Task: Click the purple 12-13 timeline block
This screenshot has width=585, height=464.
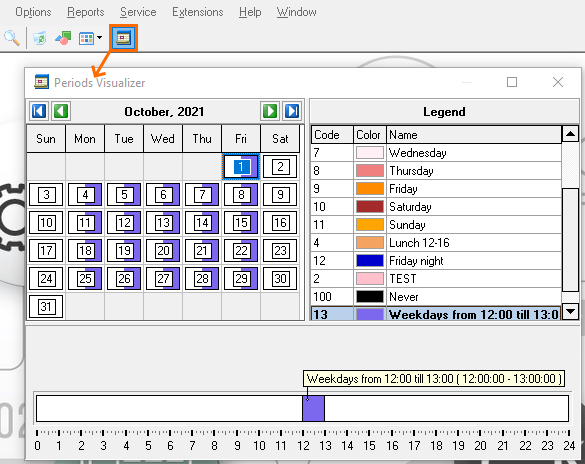Action: tap(313, 408)
